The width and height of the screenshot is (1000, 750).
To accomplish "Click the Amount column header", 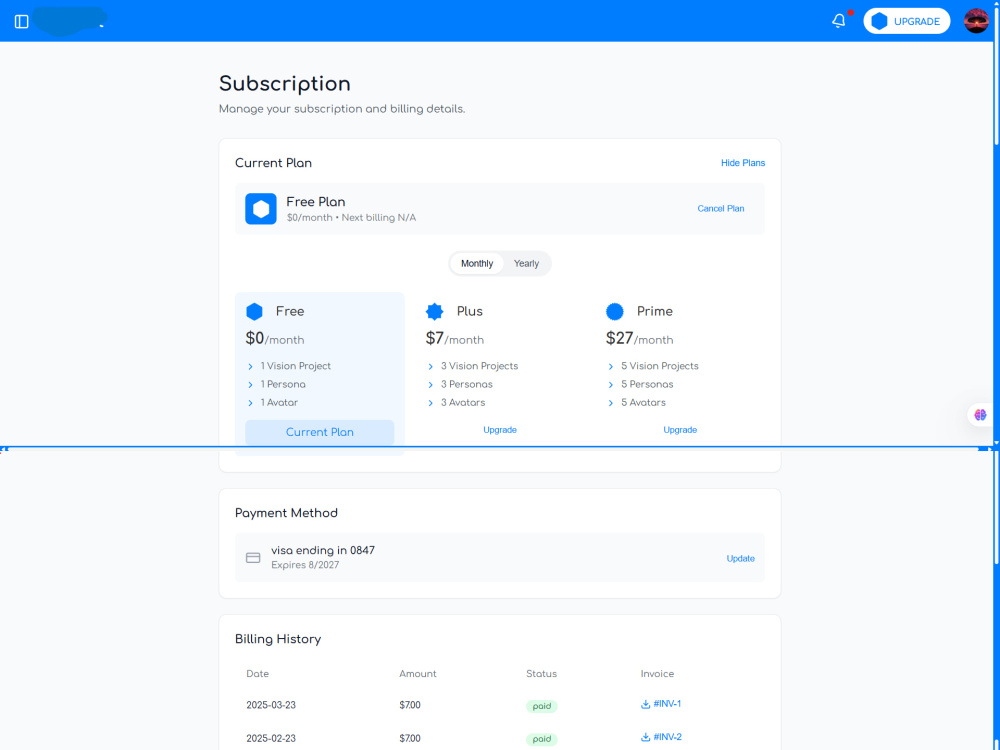I will (418, 674).
